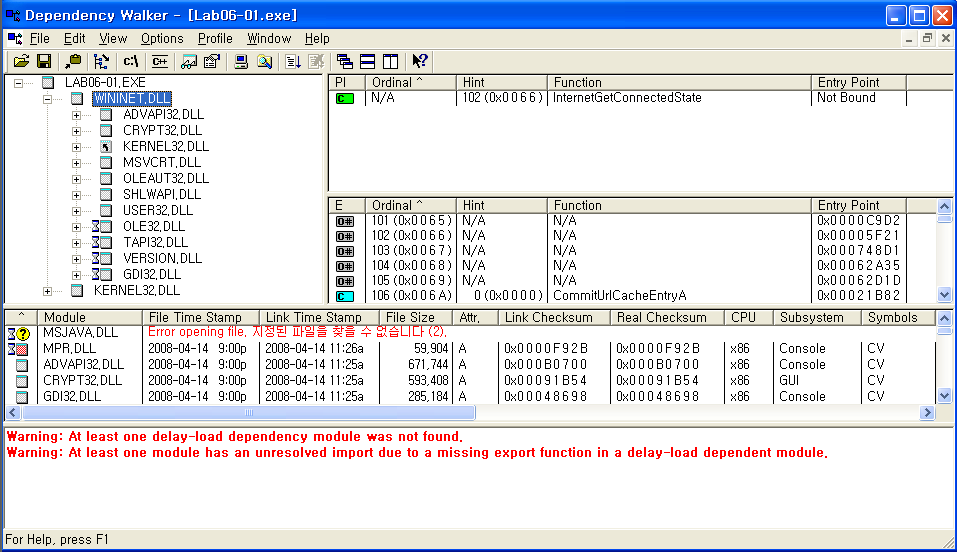Click the TAPI32.DLL hourglass module icon
The width and height of the screenshot is (957, 552).
point(101,242)
